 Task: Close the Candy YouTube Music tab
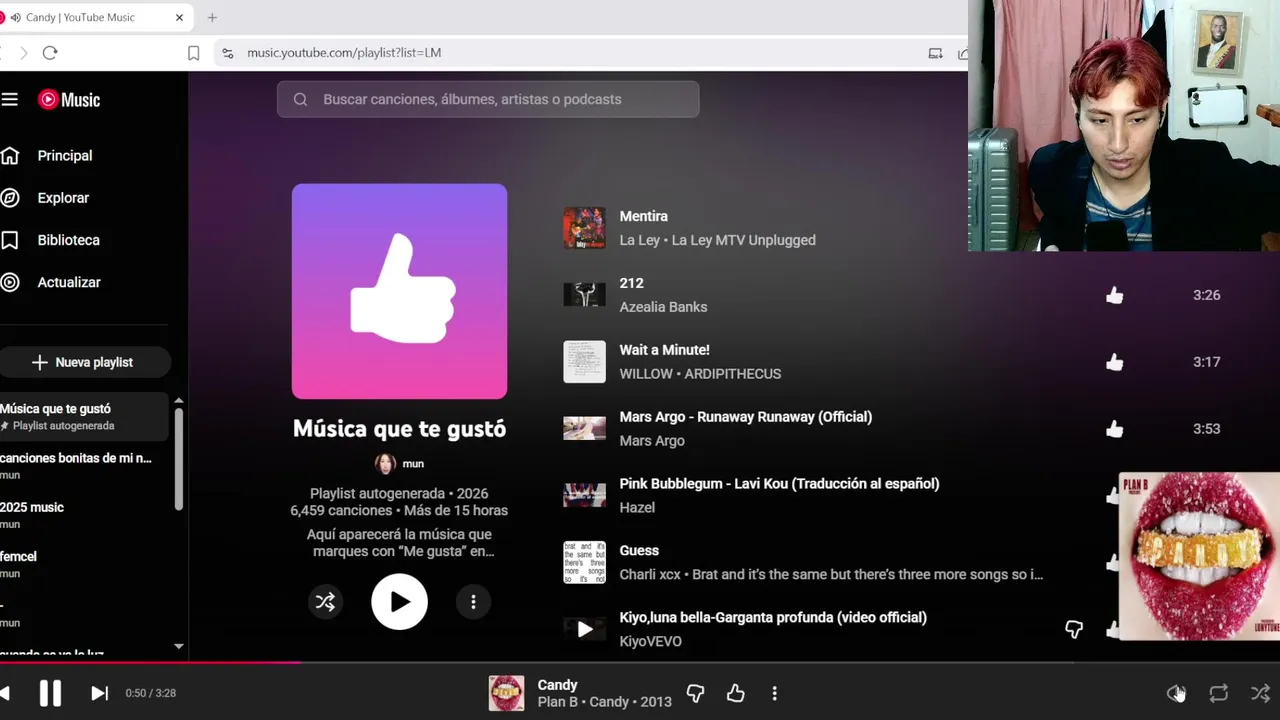click(x=179, y=18)
